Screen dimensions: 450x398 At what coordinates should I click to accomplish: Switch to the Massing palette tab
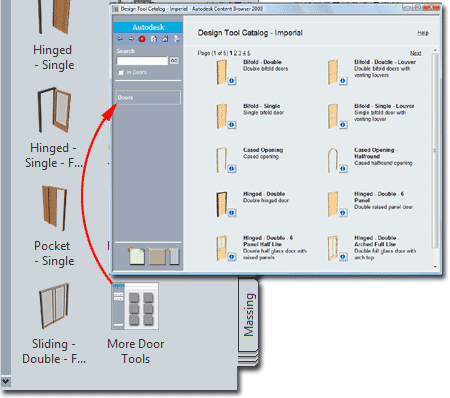(x=249, y=315)
